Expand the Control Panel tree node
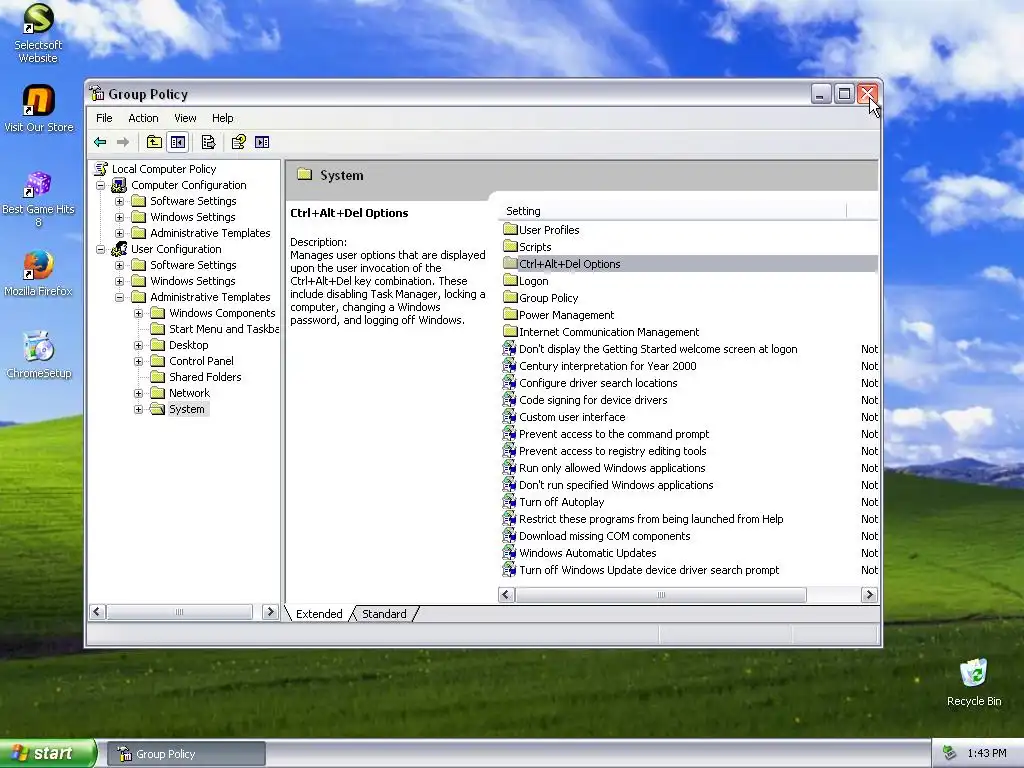This screenshot has width=1024, height=768. [138, 361]
